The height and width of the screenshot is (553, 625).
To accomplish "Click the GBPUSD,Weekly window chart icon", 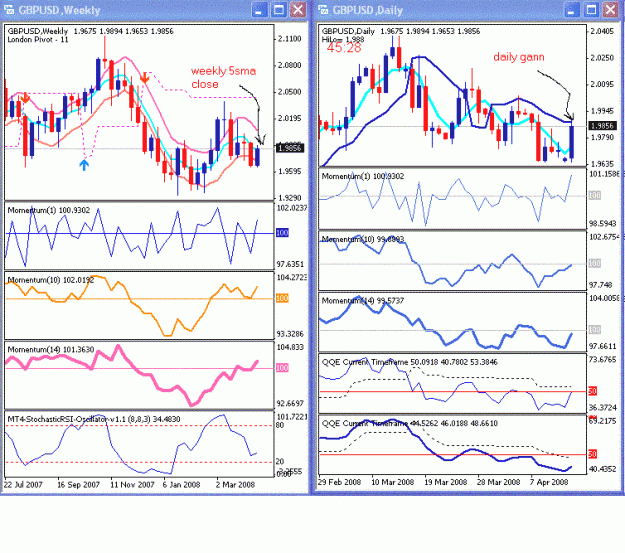I will (x=9, y=10).
